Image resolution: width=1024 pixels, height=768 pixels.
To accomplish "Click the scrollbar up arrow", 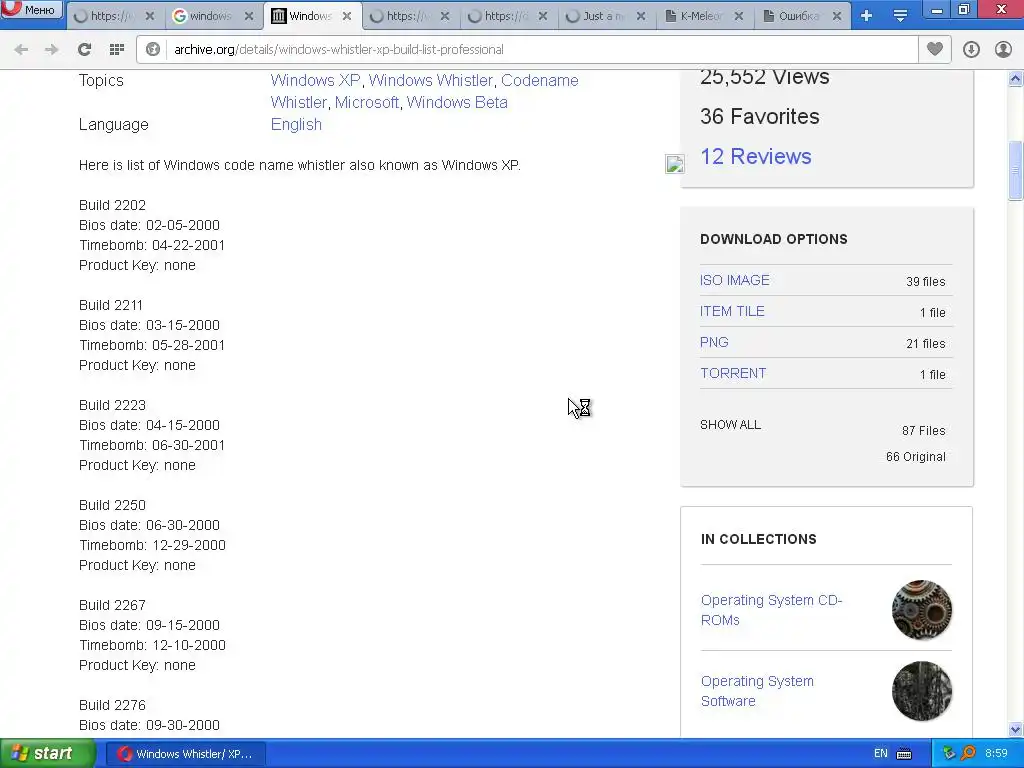I will [1016, 79].
